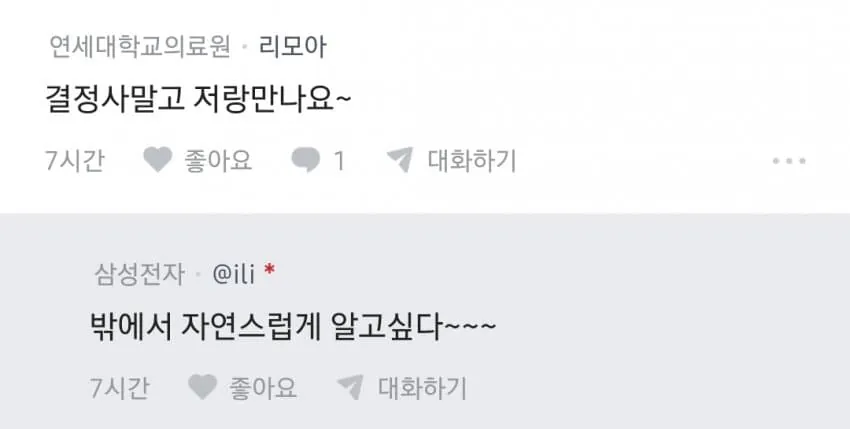Like the @ili reply with heart icon
This screenshot has width=850, height=429.
coord(203,387)
